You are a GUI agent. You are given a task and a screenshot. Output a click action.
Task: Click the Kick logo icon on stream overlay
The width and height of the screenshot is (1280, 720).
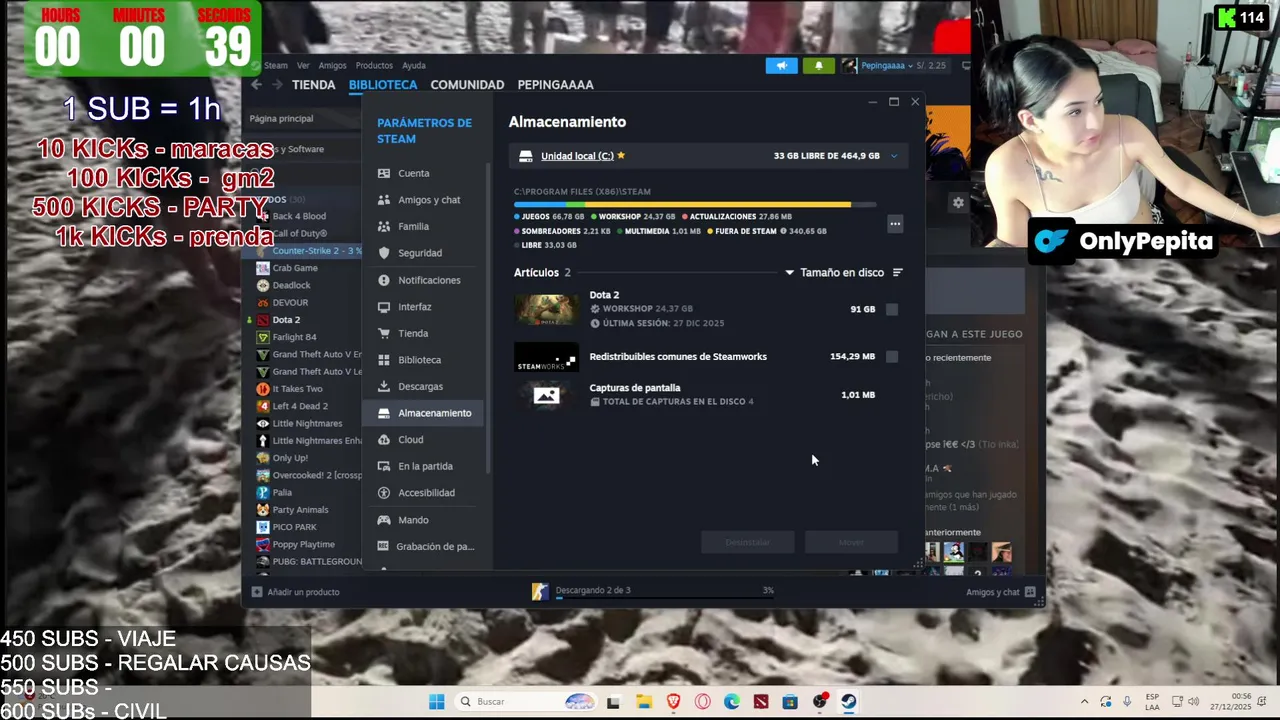[1226, 17]
